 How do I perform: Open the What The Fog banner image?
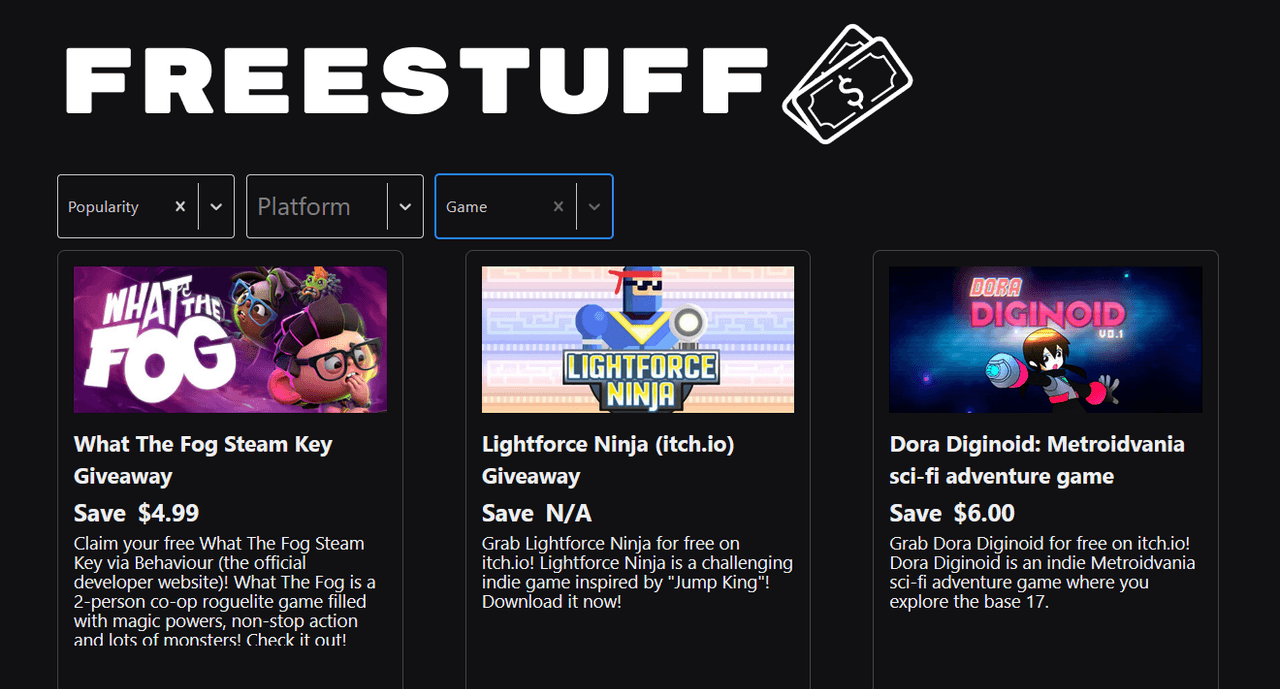230,339
